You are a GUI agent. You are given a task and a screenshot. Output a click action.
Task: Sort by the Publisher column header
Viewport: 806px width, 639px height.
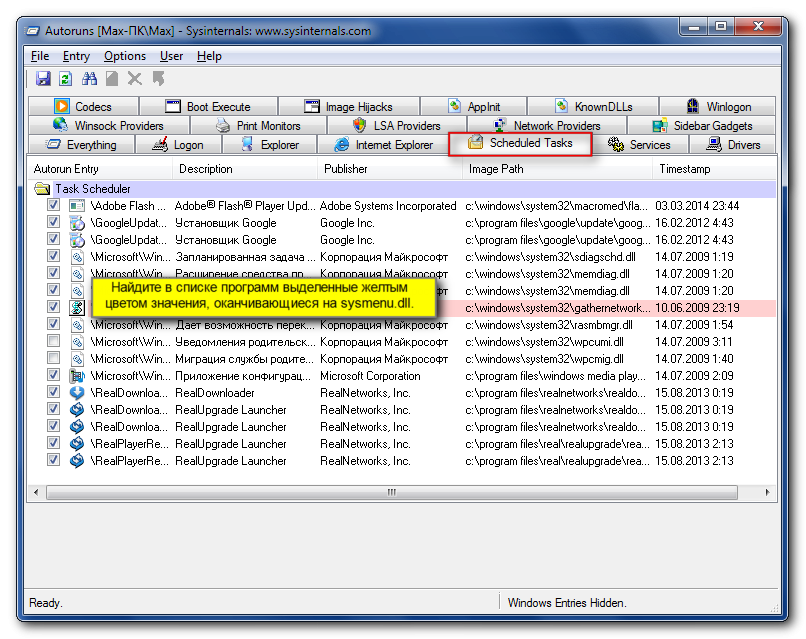coord(390,169)
